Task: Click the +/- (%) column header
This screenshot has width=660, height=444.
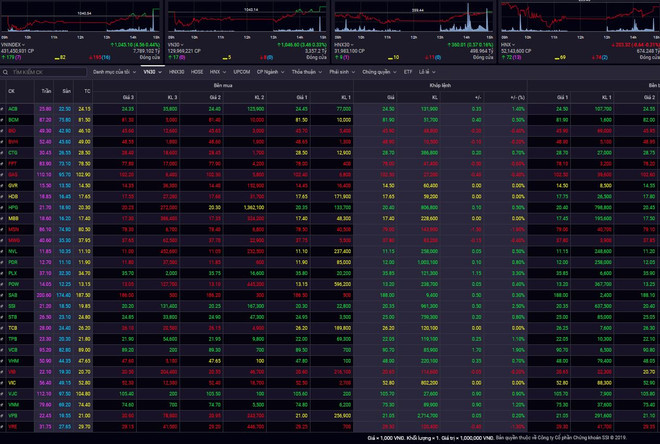Action: [519, 97]
